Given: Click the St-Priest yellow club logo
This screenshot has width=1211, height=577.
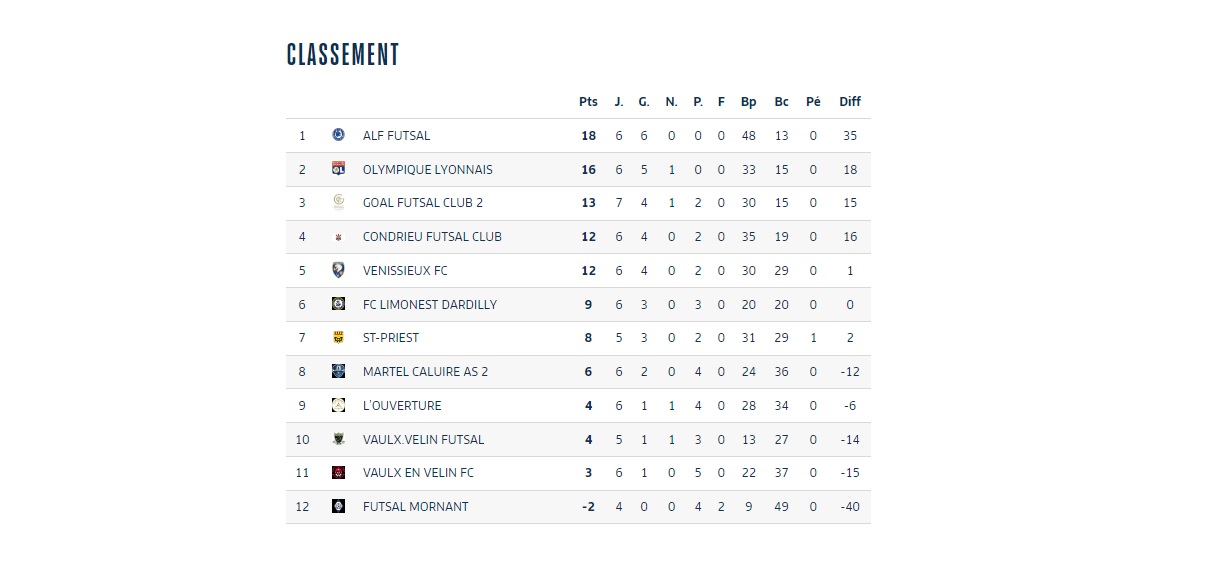Looking at the screenshot, I should [x=338, y=338].
